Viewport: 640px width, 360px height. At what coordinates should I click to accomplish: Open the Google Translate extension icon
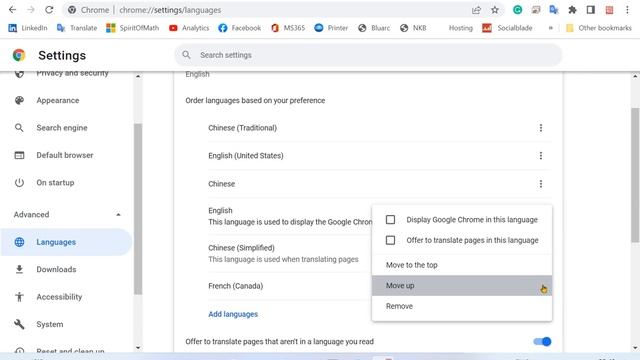coord(554,10)
